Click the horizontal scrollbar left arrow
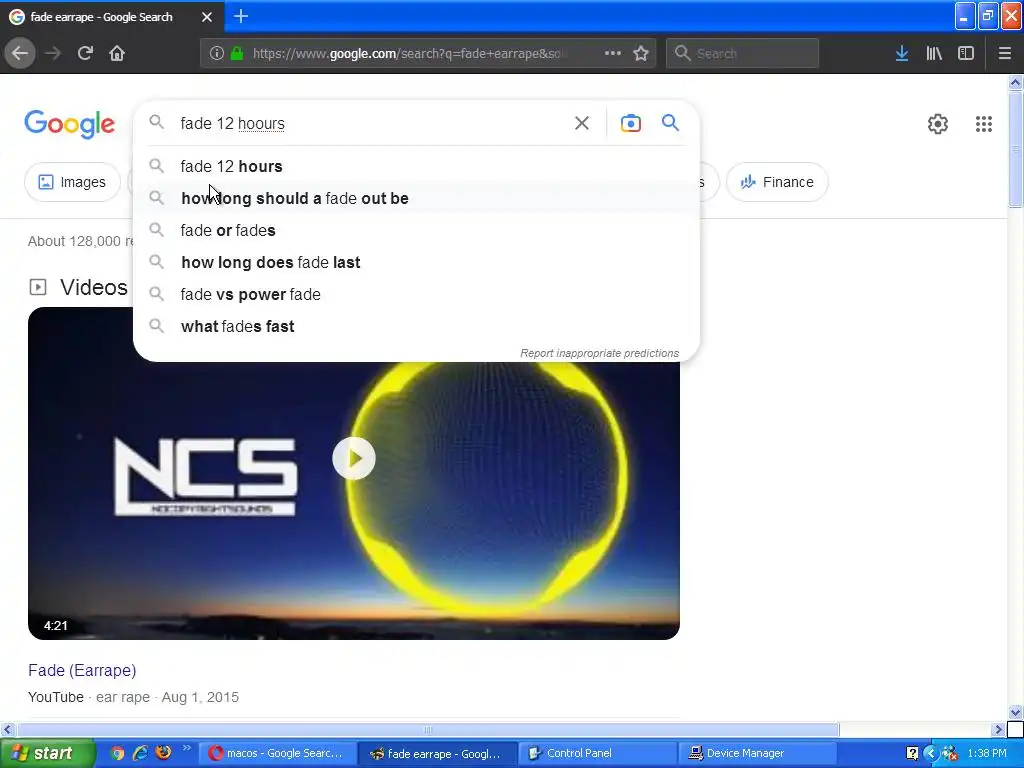 pyautogui.click(x=7, y=729)
